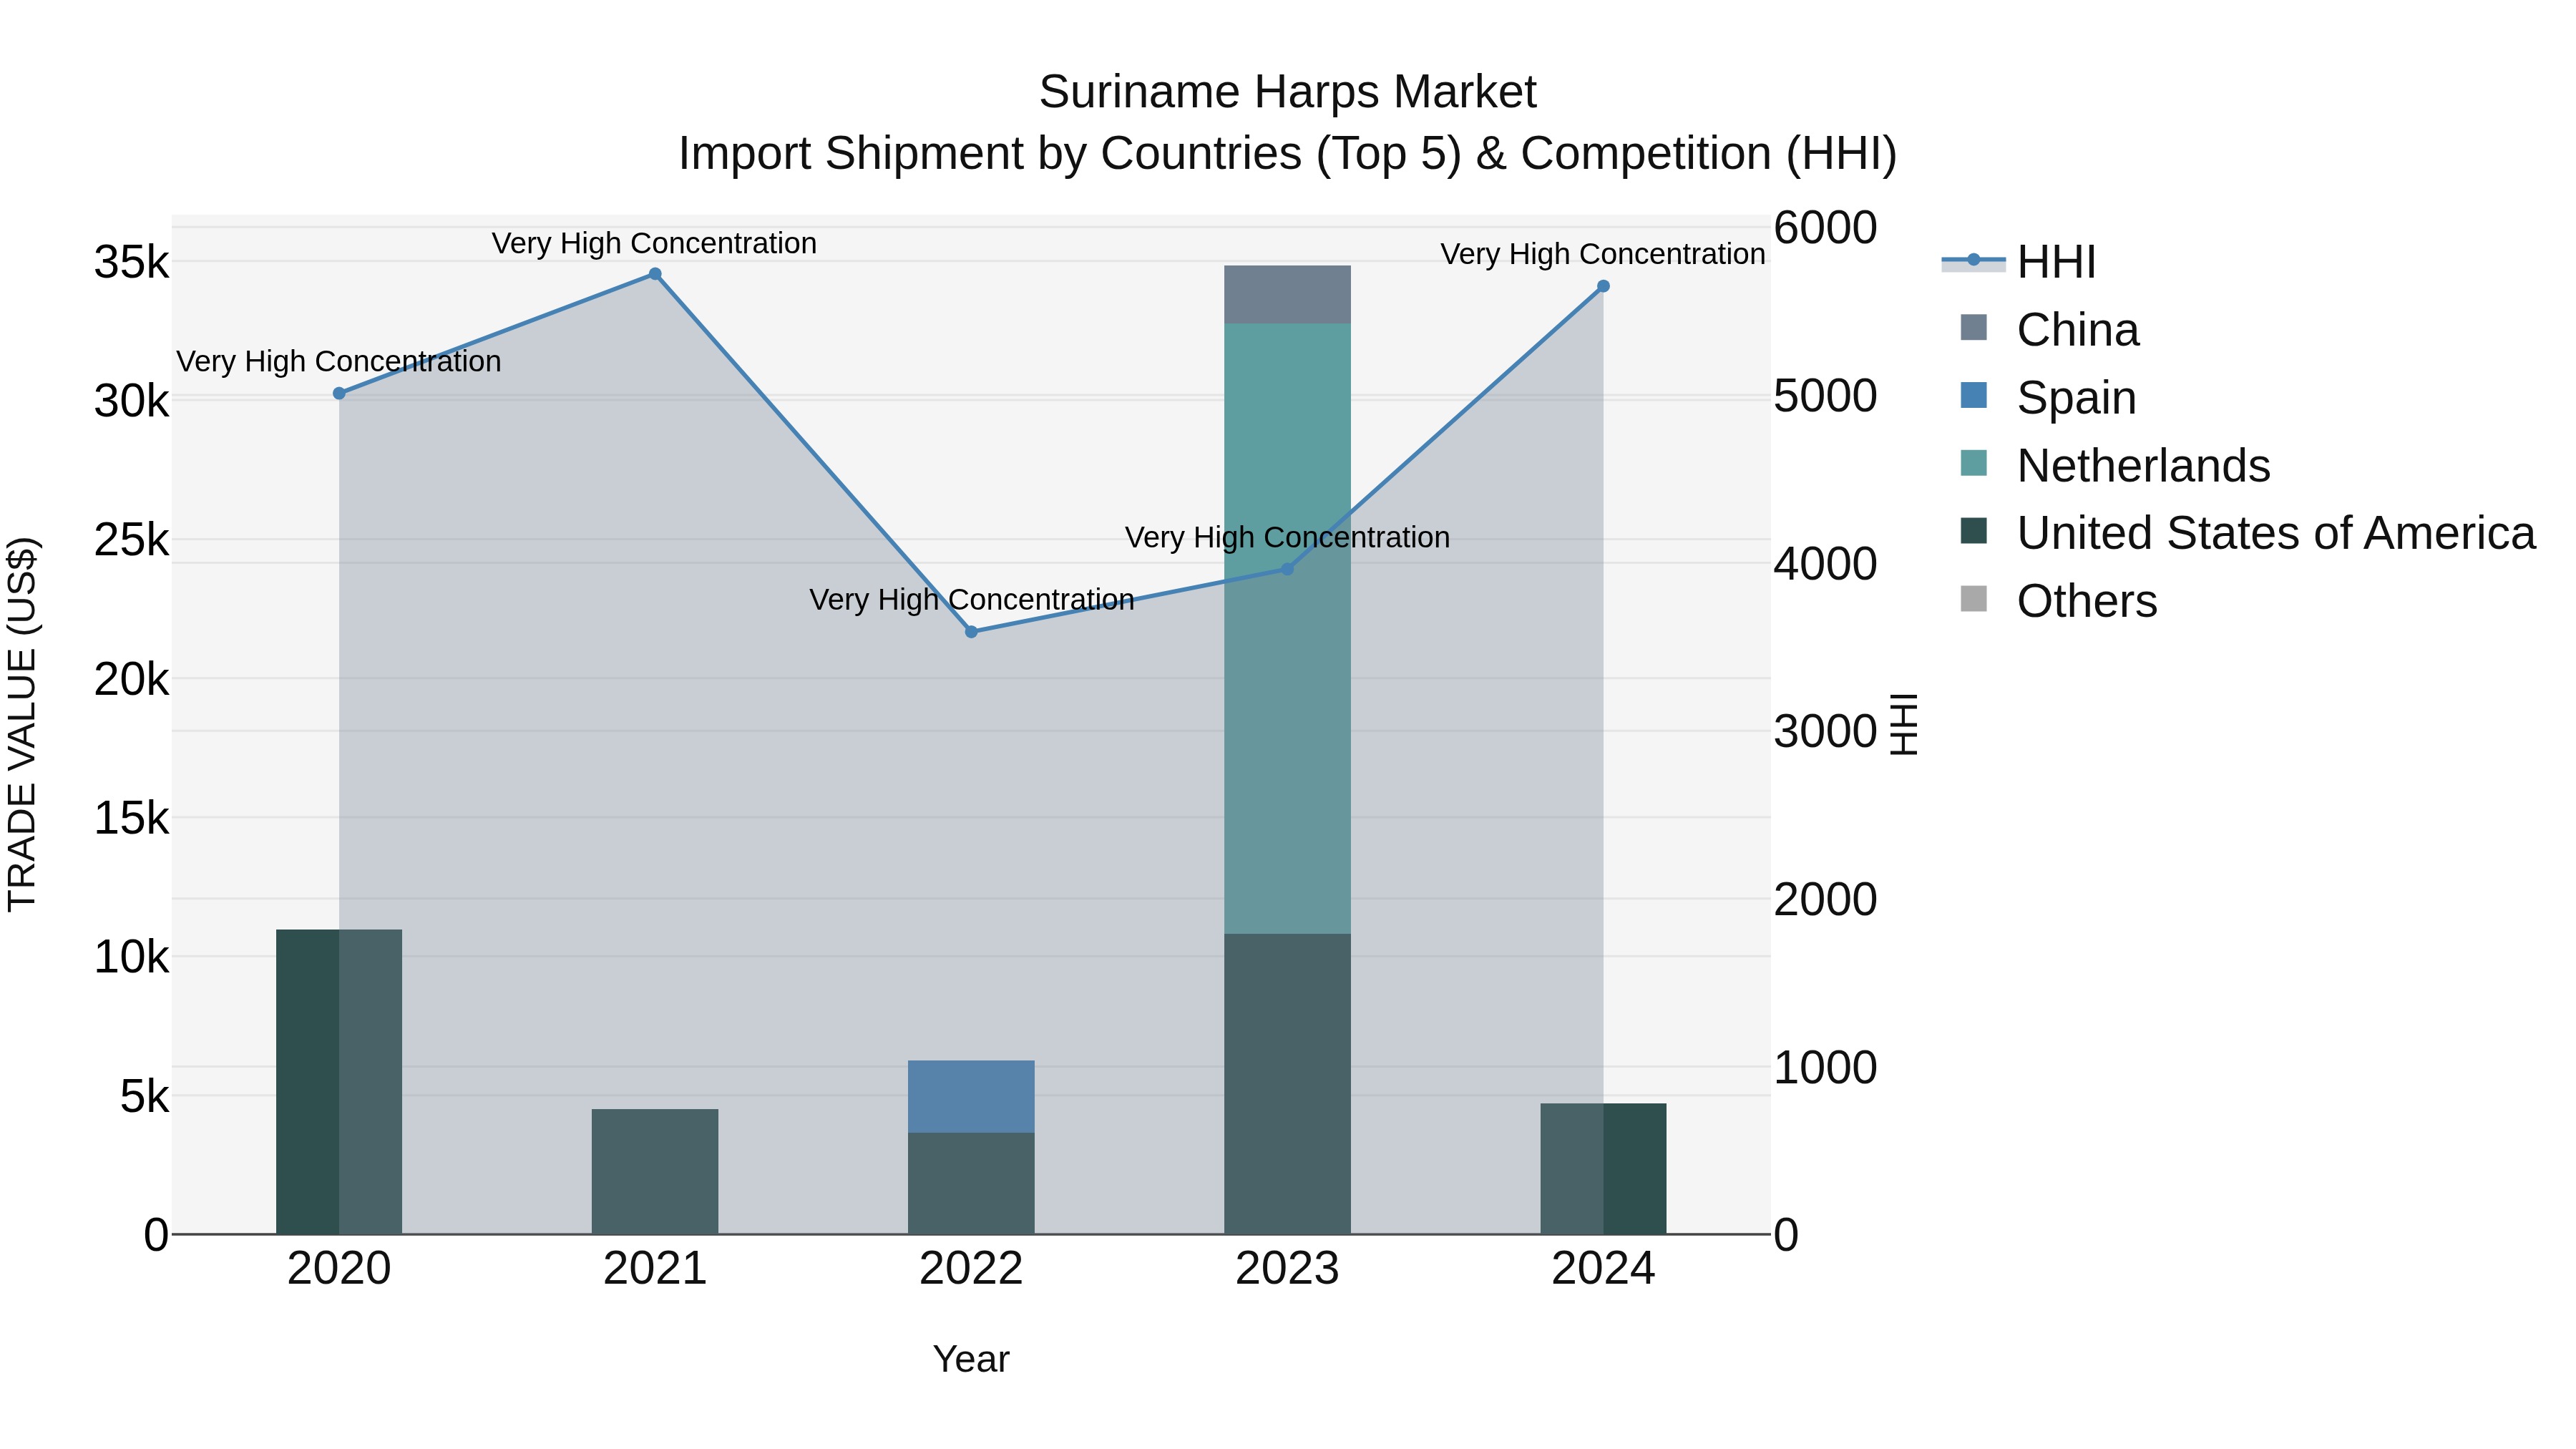
Task: Click the 2021 x-axis tick label
Action: coord(655,1269)
